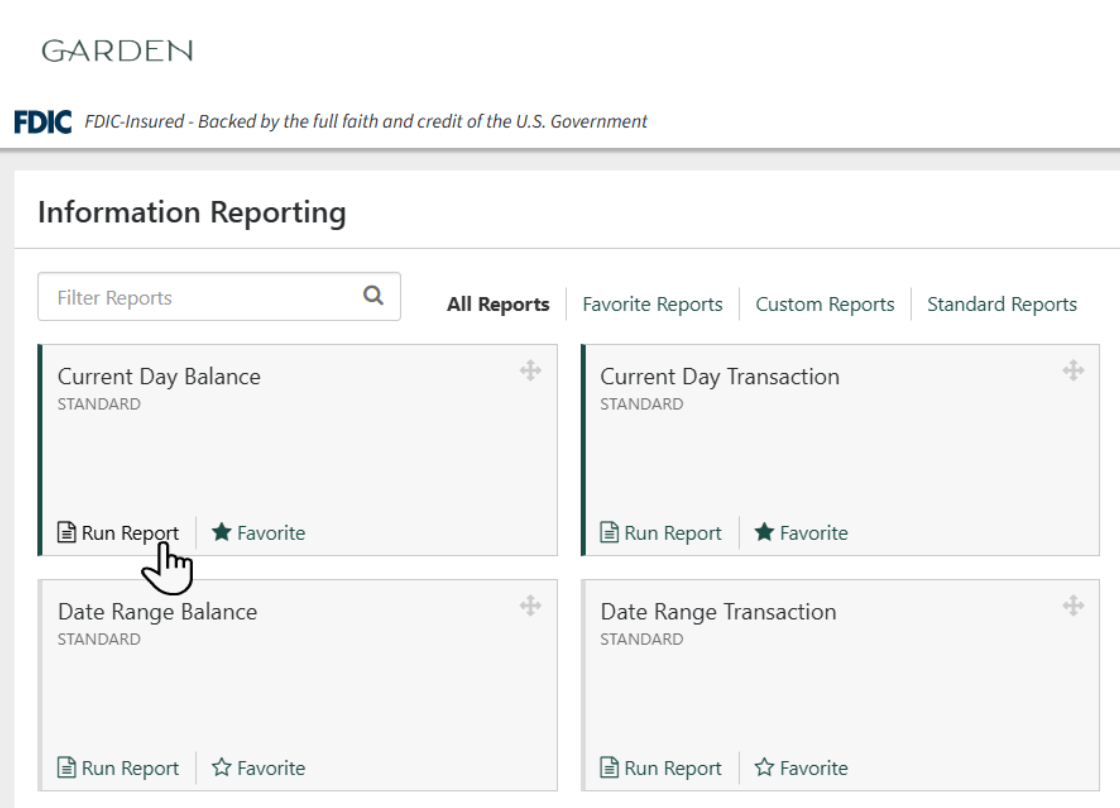This screenshot has height=808, width=1120.
Task: Click the Information Reporting heading
Action: coord(192,213)
